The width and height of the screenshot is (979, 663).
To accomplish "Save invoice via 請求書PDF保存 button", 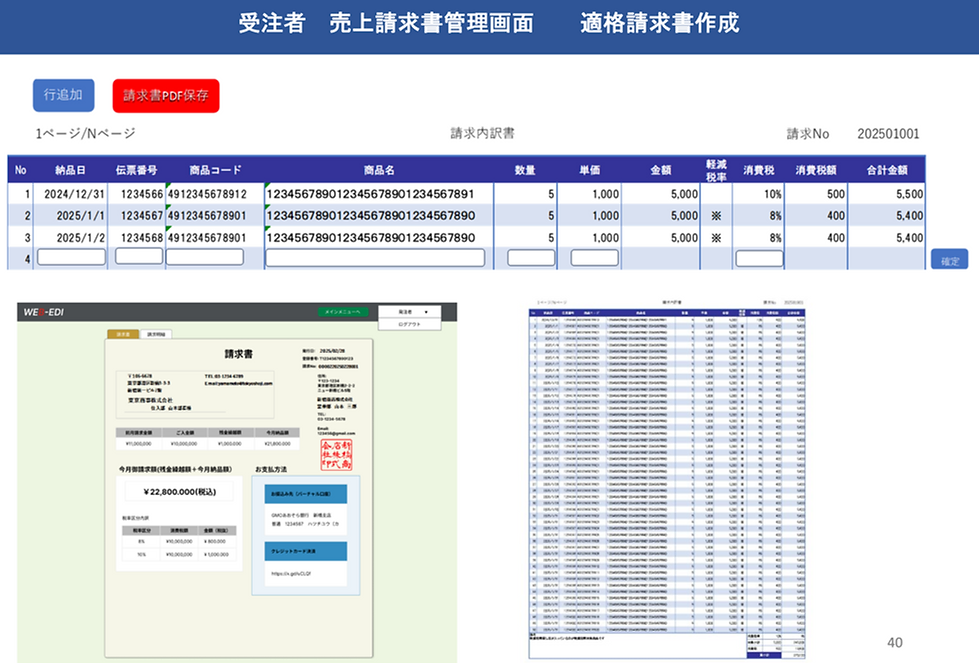I will pos(166,96).
